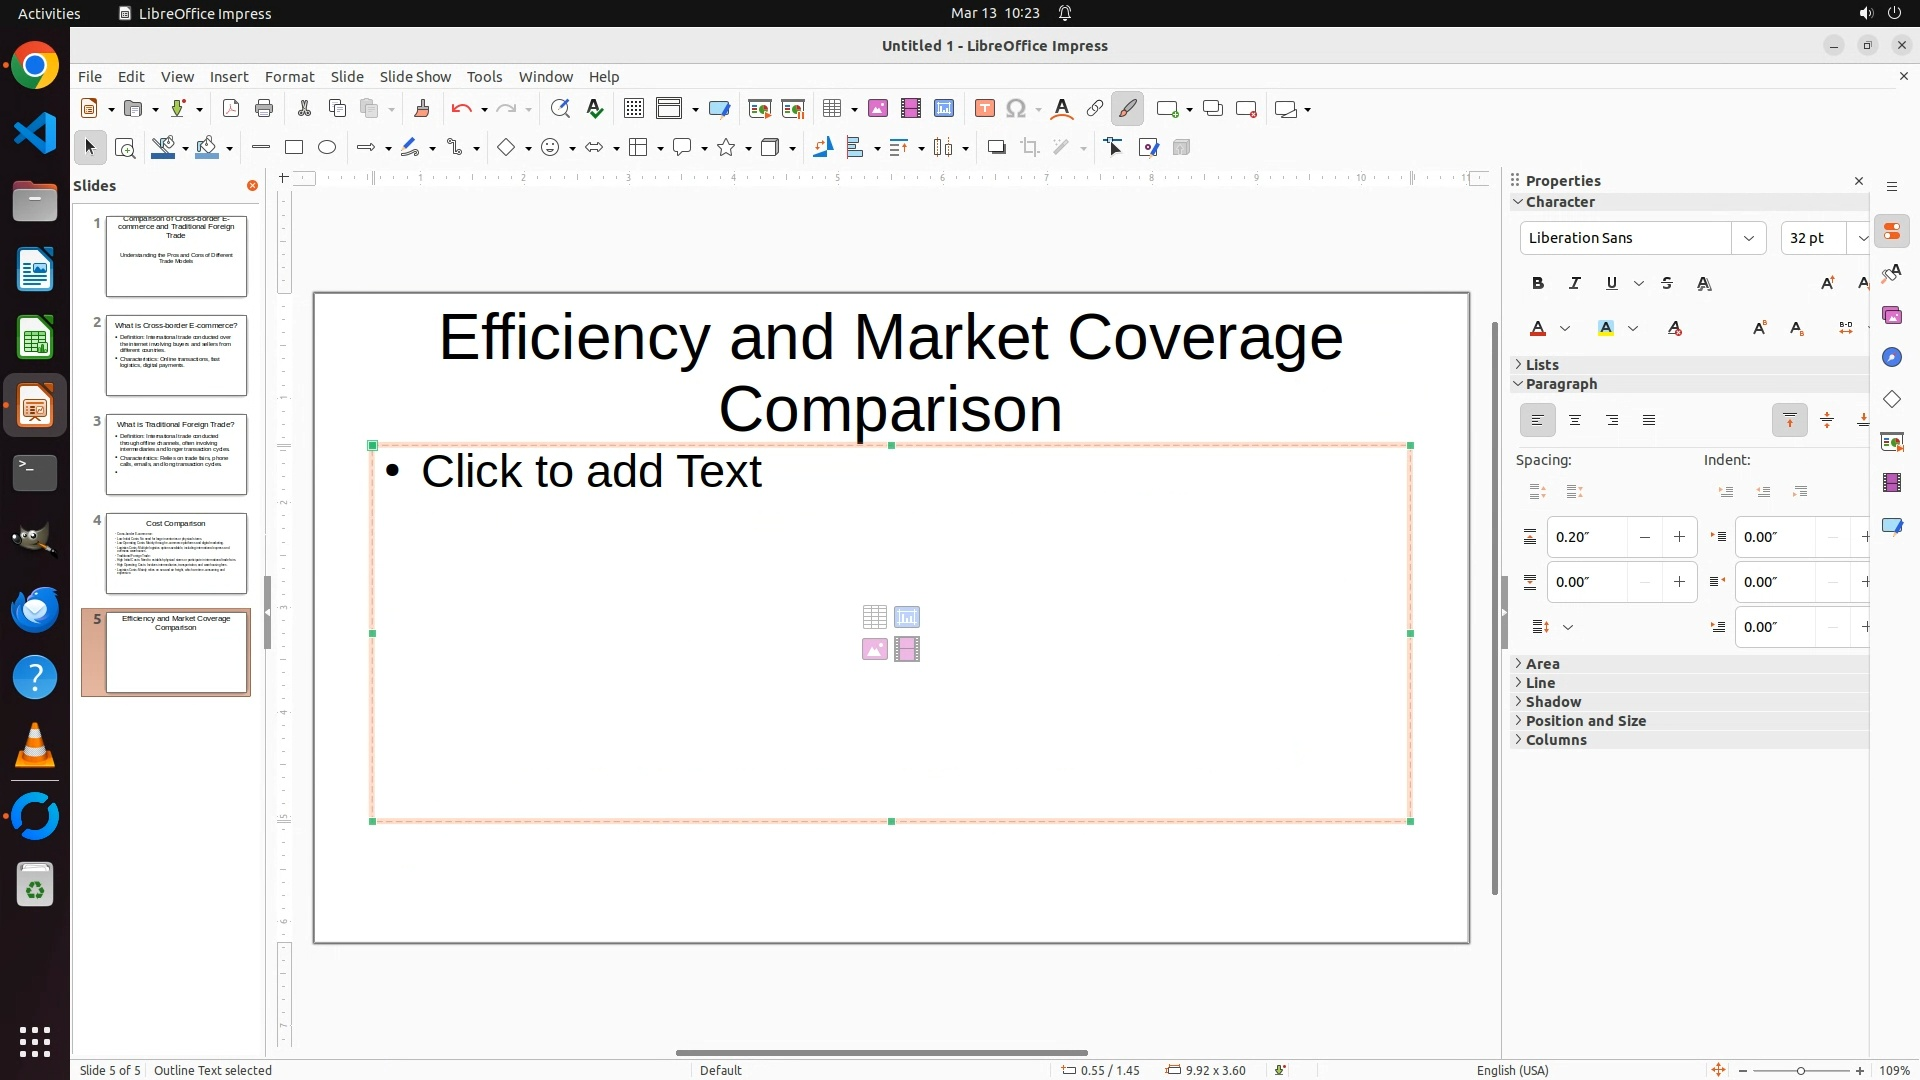Expand the Position and Size section
Viewport: 1920px width, 1080px height.
pos(1585,721)
